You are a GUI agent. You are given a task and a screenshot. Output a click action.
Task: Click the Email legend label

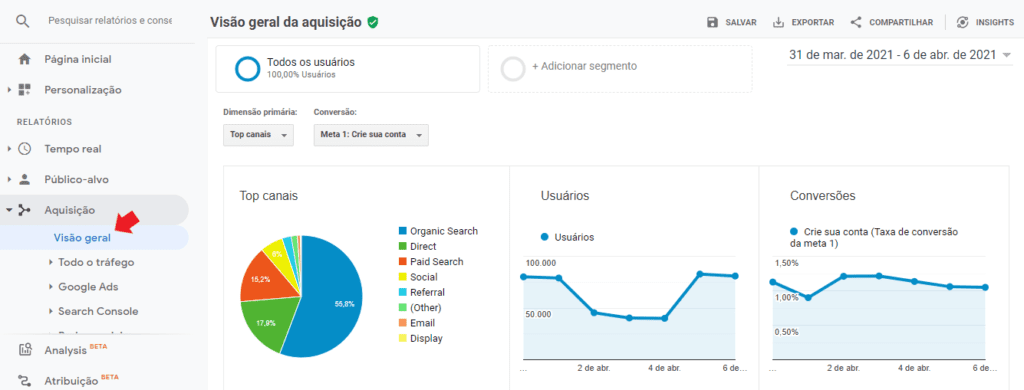423,323
